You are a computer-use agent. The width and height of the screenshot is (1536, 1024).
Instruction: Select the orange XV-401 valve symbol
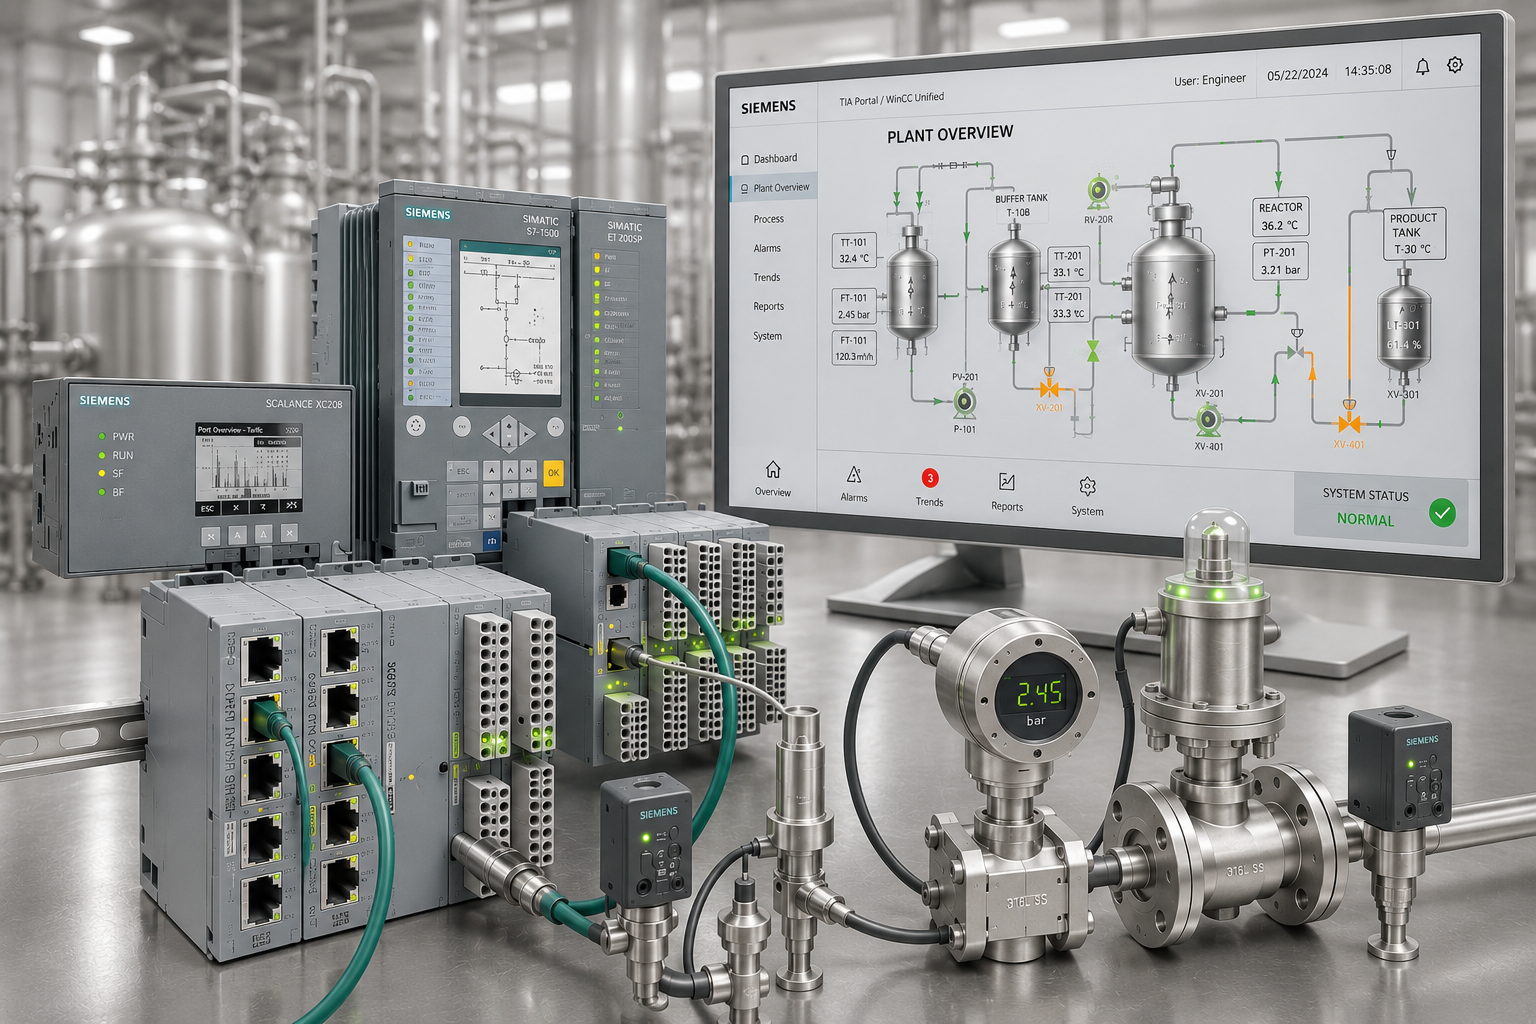[x=1349, y=420]
